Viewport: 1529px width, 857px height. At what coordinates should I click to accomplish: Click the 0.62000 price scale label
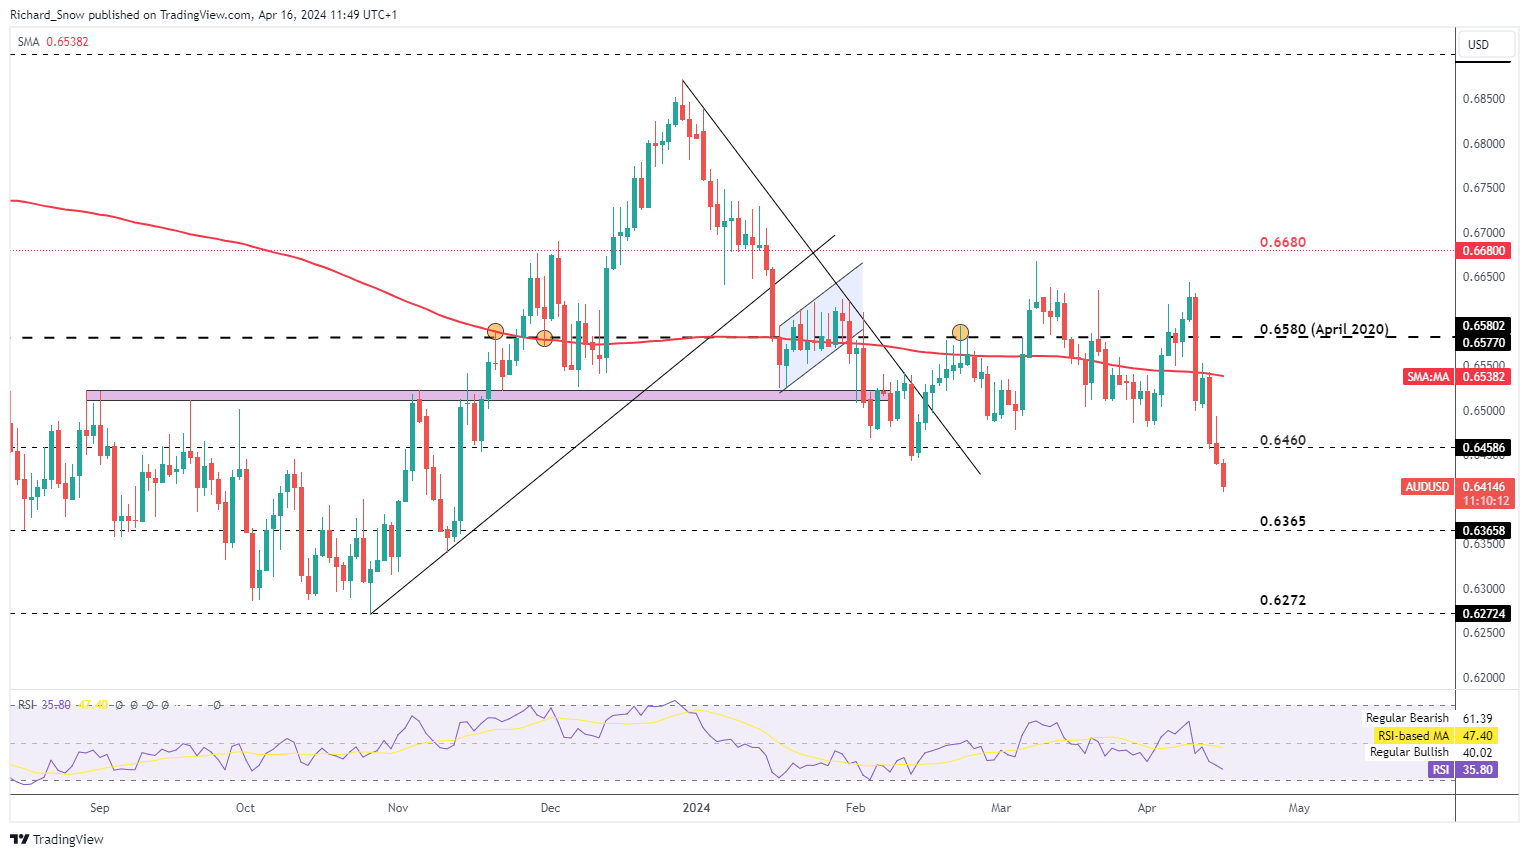tap(1483, 678)
